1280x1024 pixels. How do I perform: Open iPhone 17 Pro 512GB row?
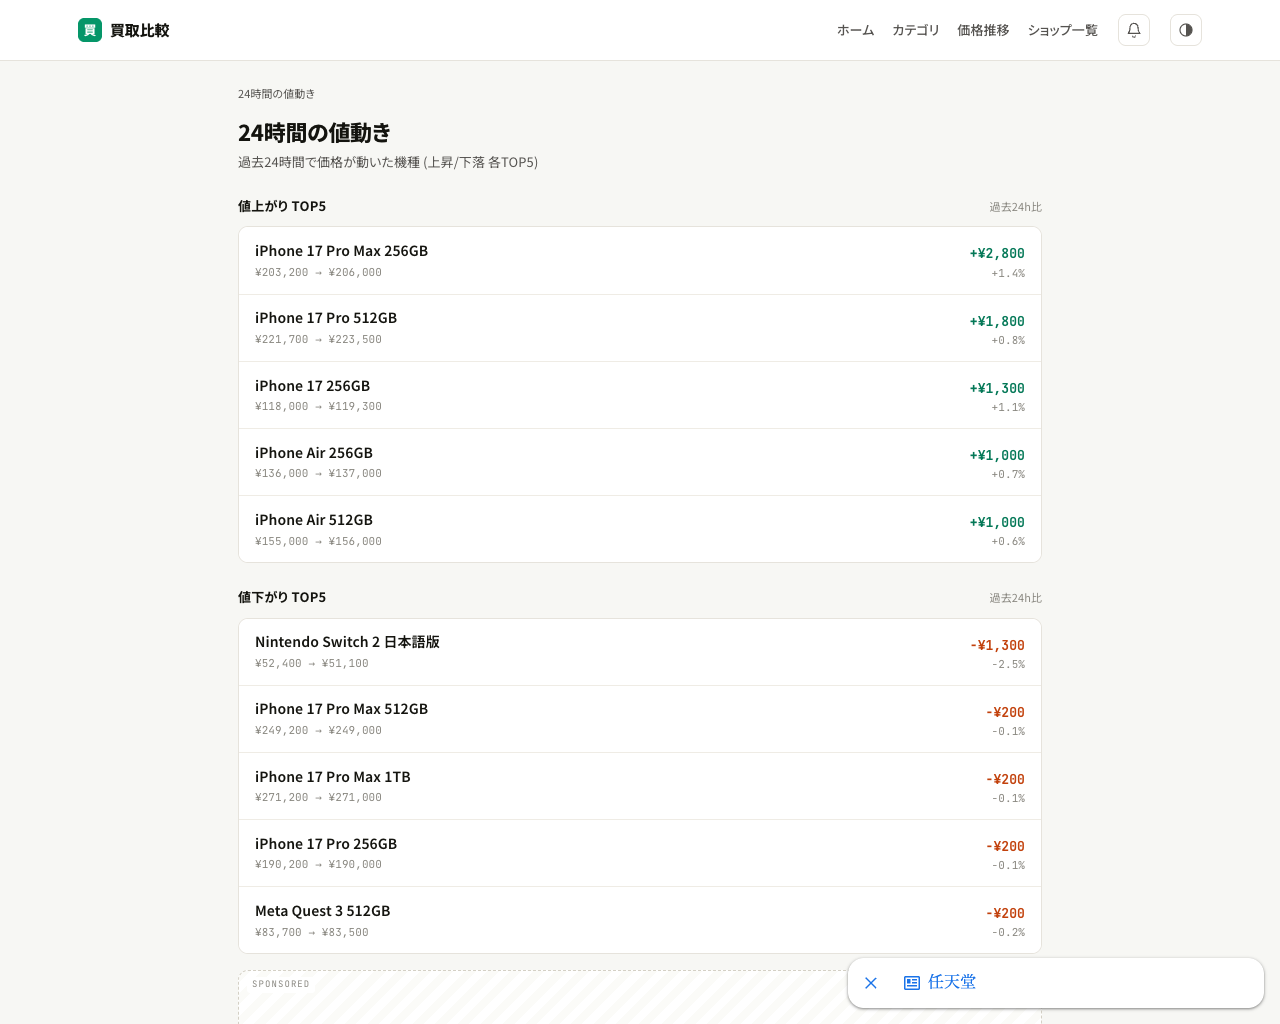pos(640,328)
